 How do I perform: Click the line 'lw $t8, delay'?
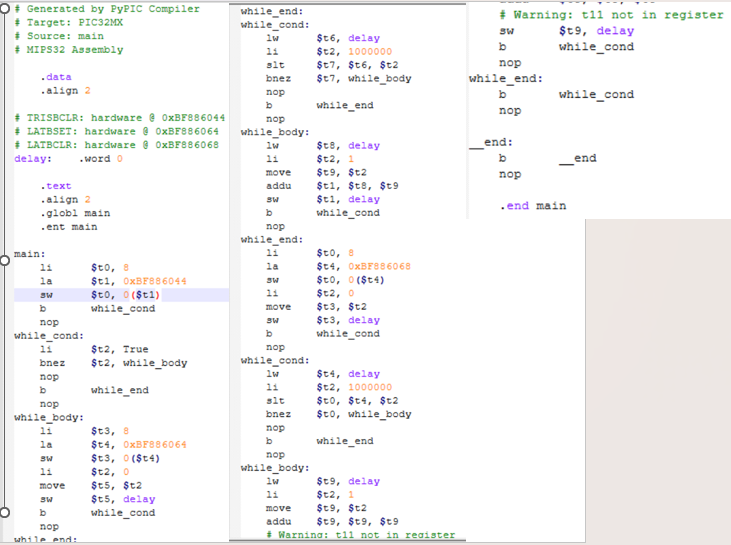[323, 145]
